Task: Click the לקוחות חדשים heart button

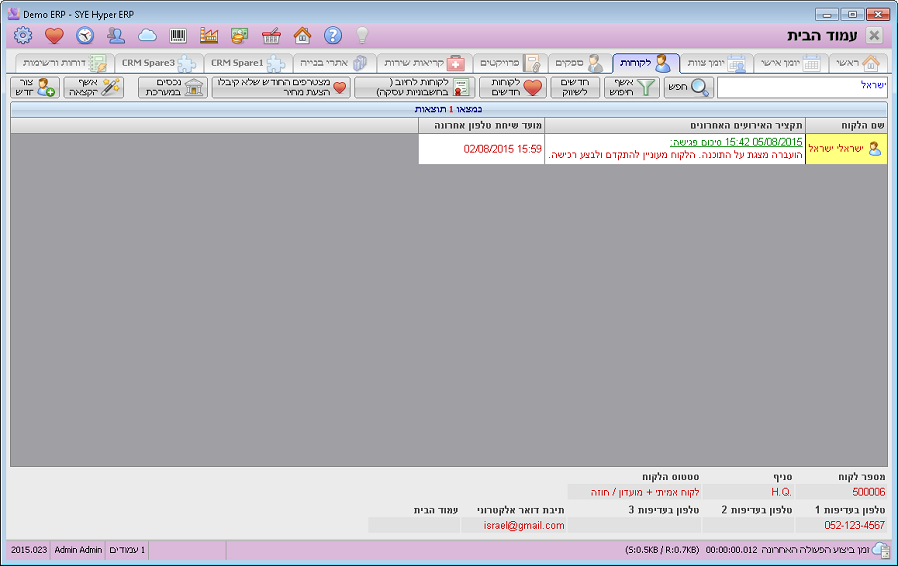Action: 513,88
